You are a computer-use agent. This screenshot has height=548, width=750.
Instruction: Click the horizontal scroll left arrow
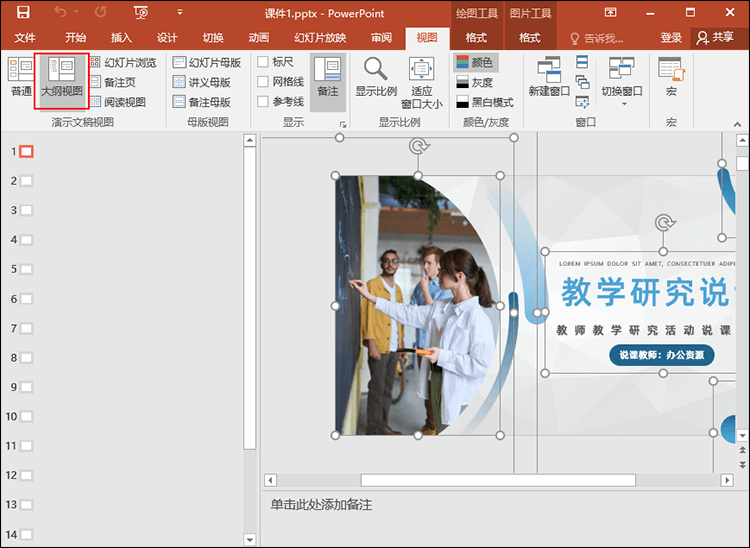pos(270,480)
